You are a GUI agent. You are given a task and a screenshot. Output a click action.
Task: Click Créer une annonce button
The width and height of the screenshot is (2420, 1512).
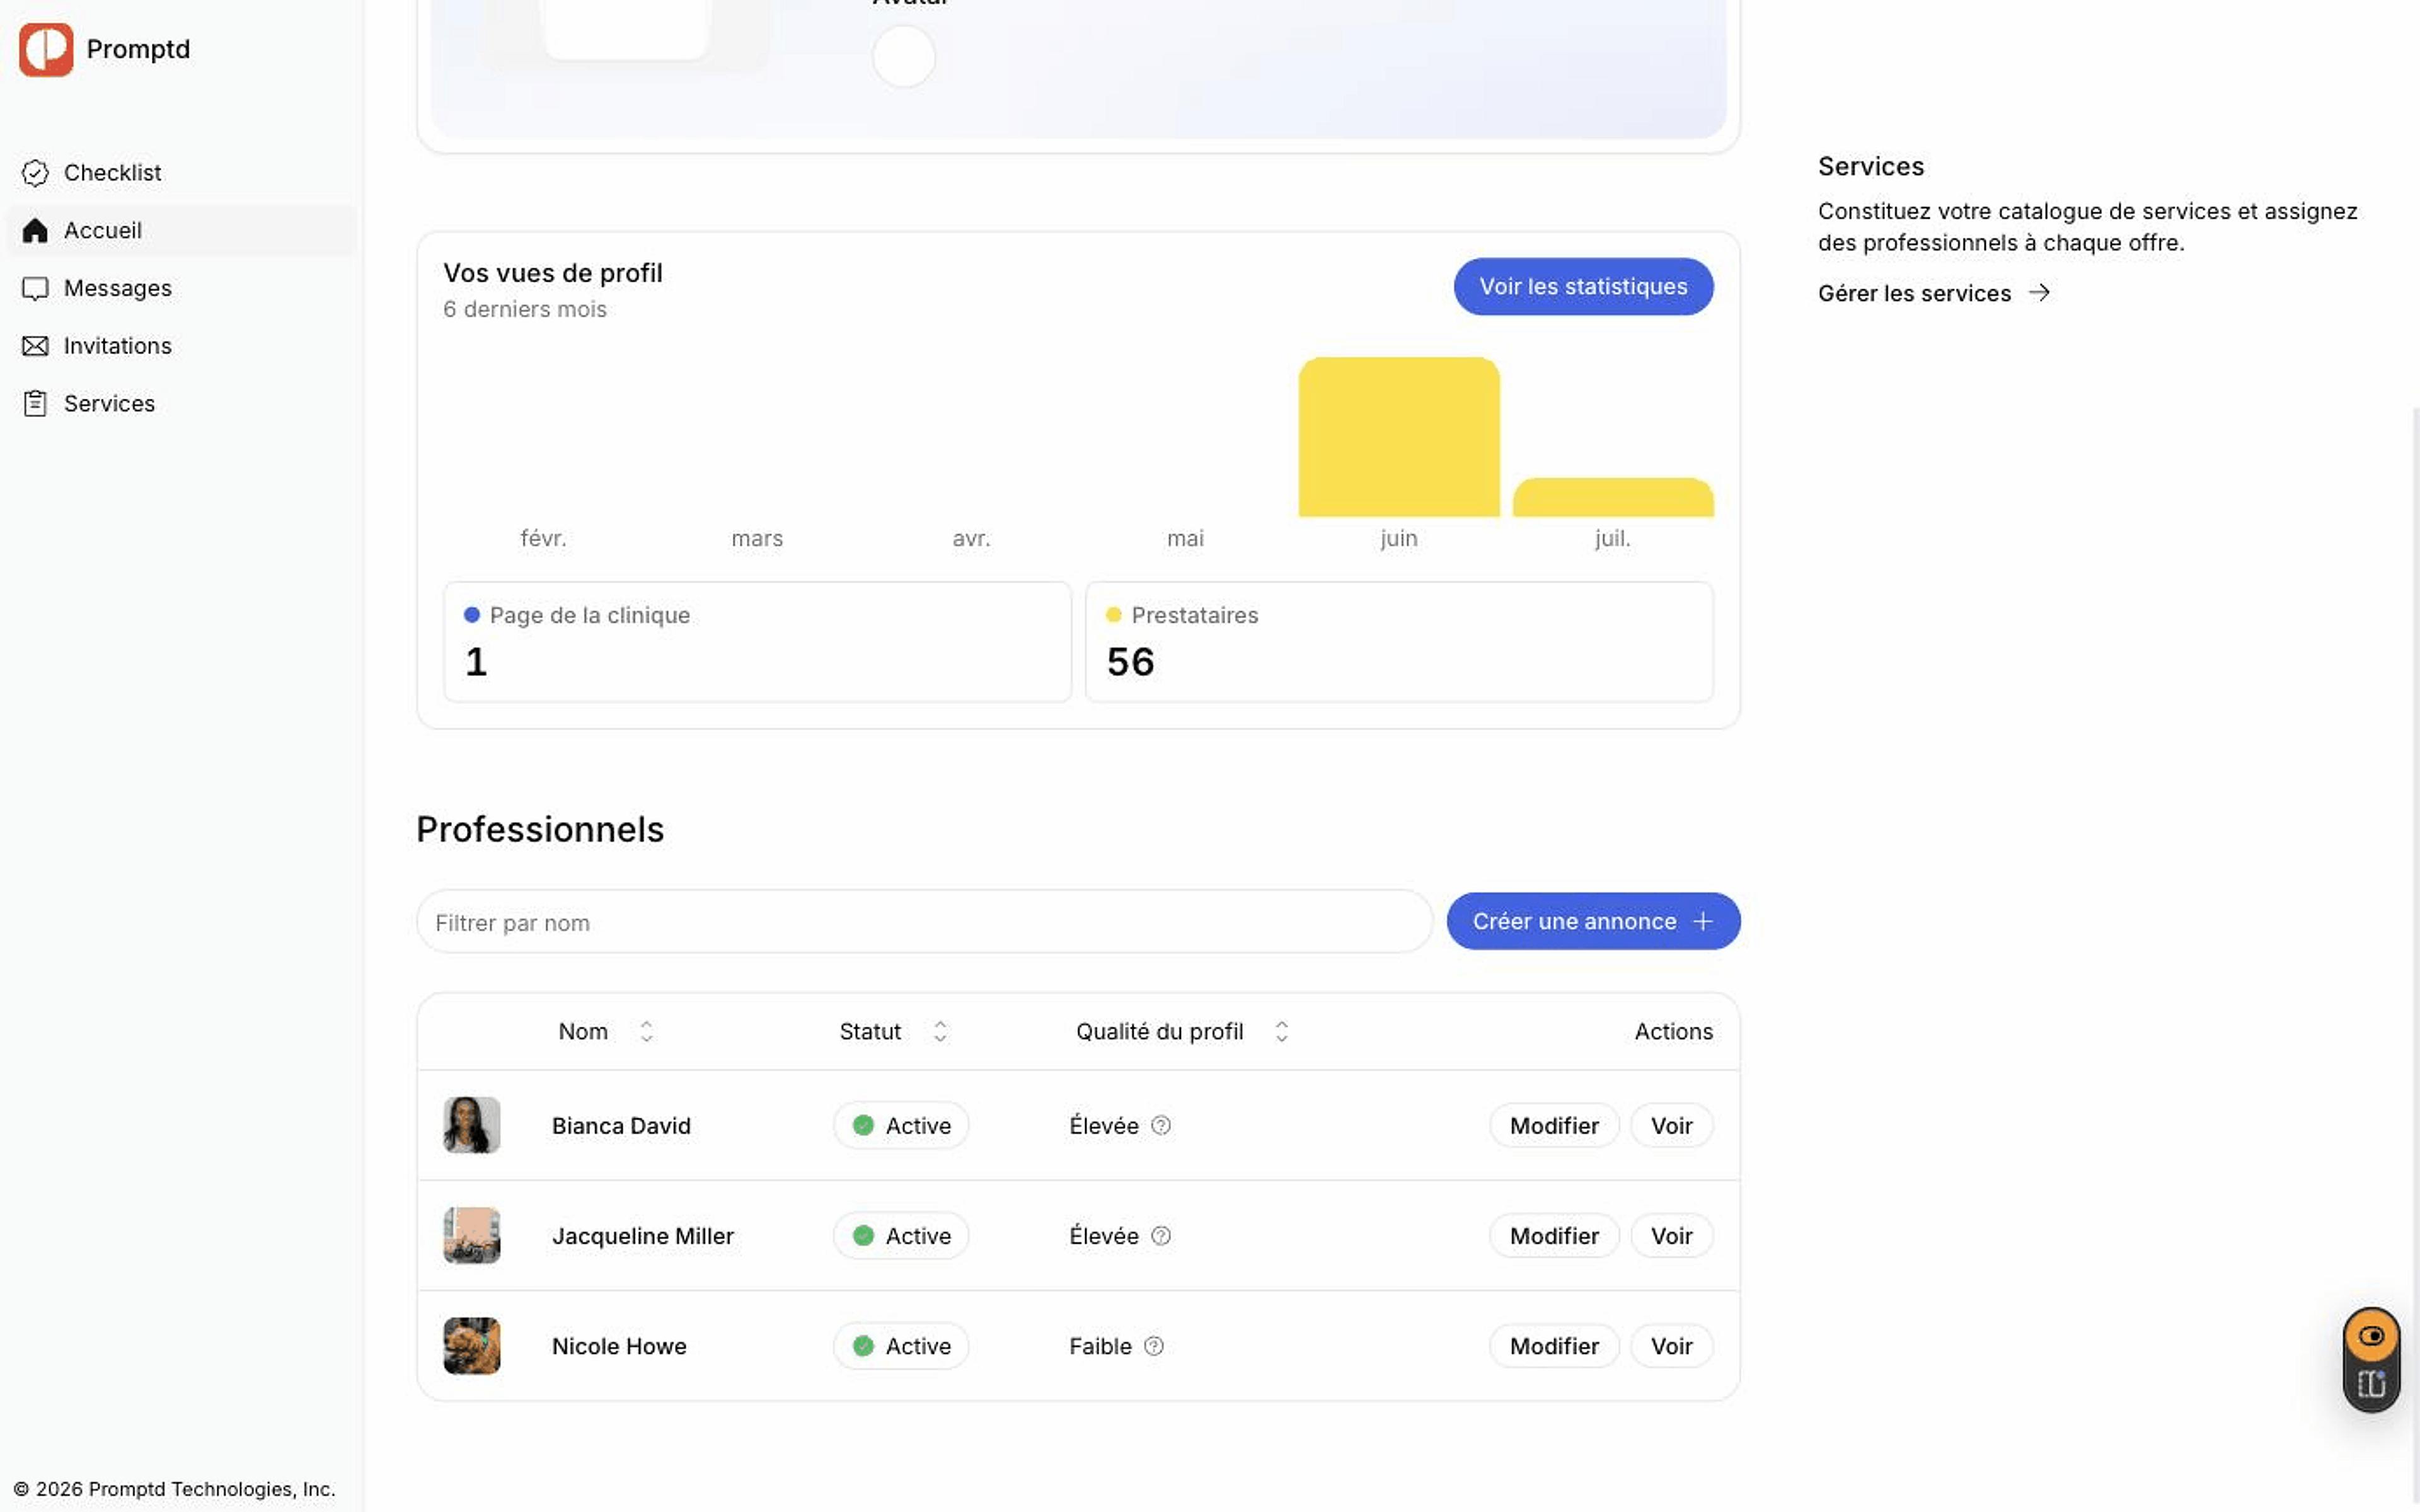click(x=1593, y=922)
